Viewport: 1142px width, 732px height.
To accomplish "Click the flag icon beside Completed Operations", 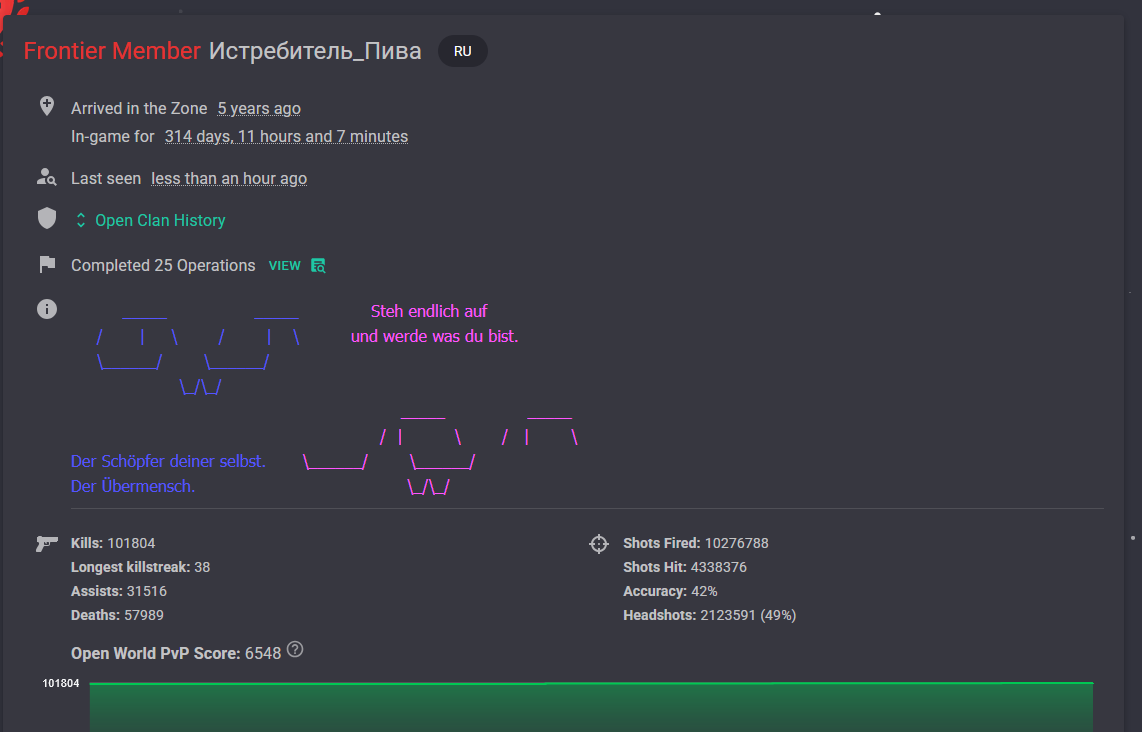I will click(x=46, y=265).
